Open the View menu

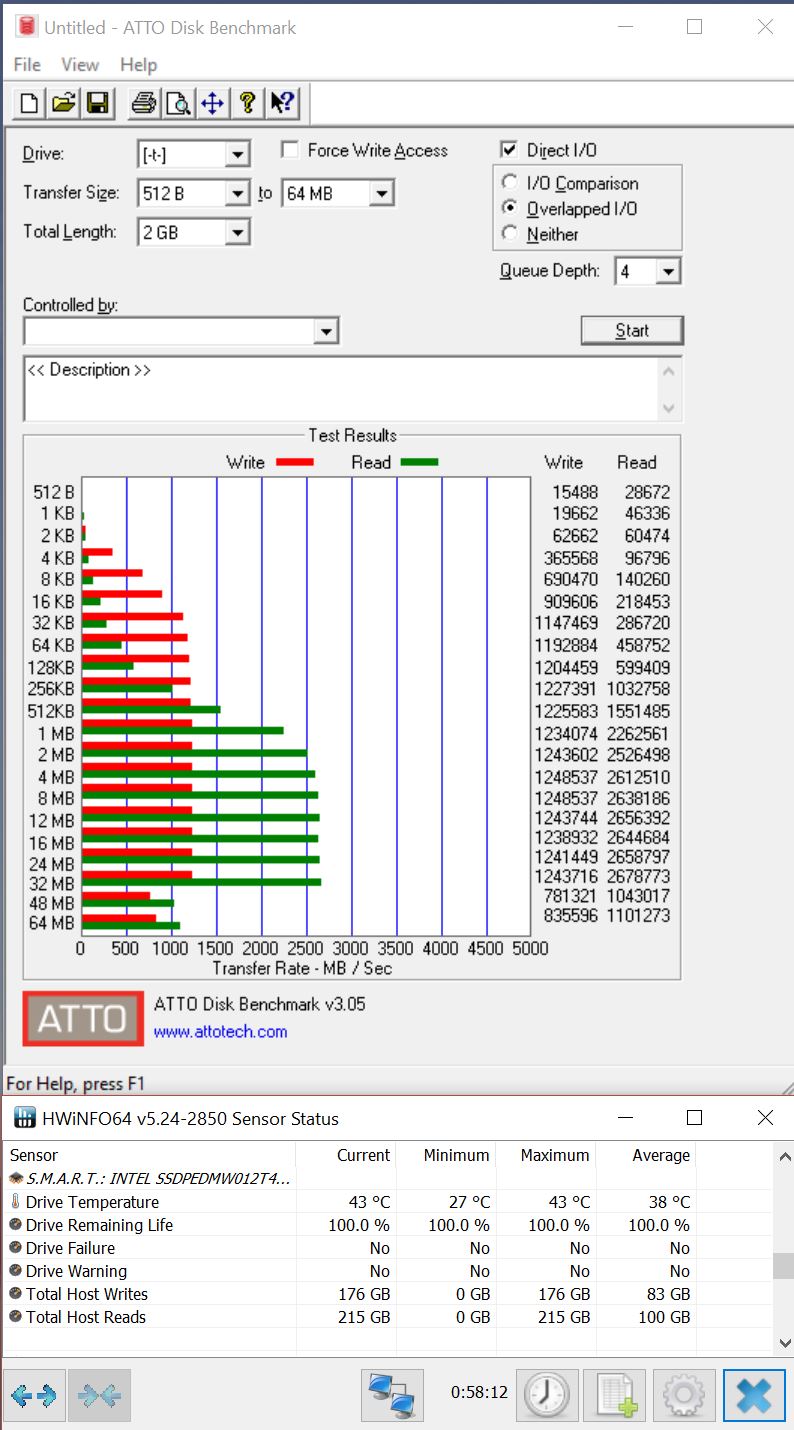pos(80,64)
